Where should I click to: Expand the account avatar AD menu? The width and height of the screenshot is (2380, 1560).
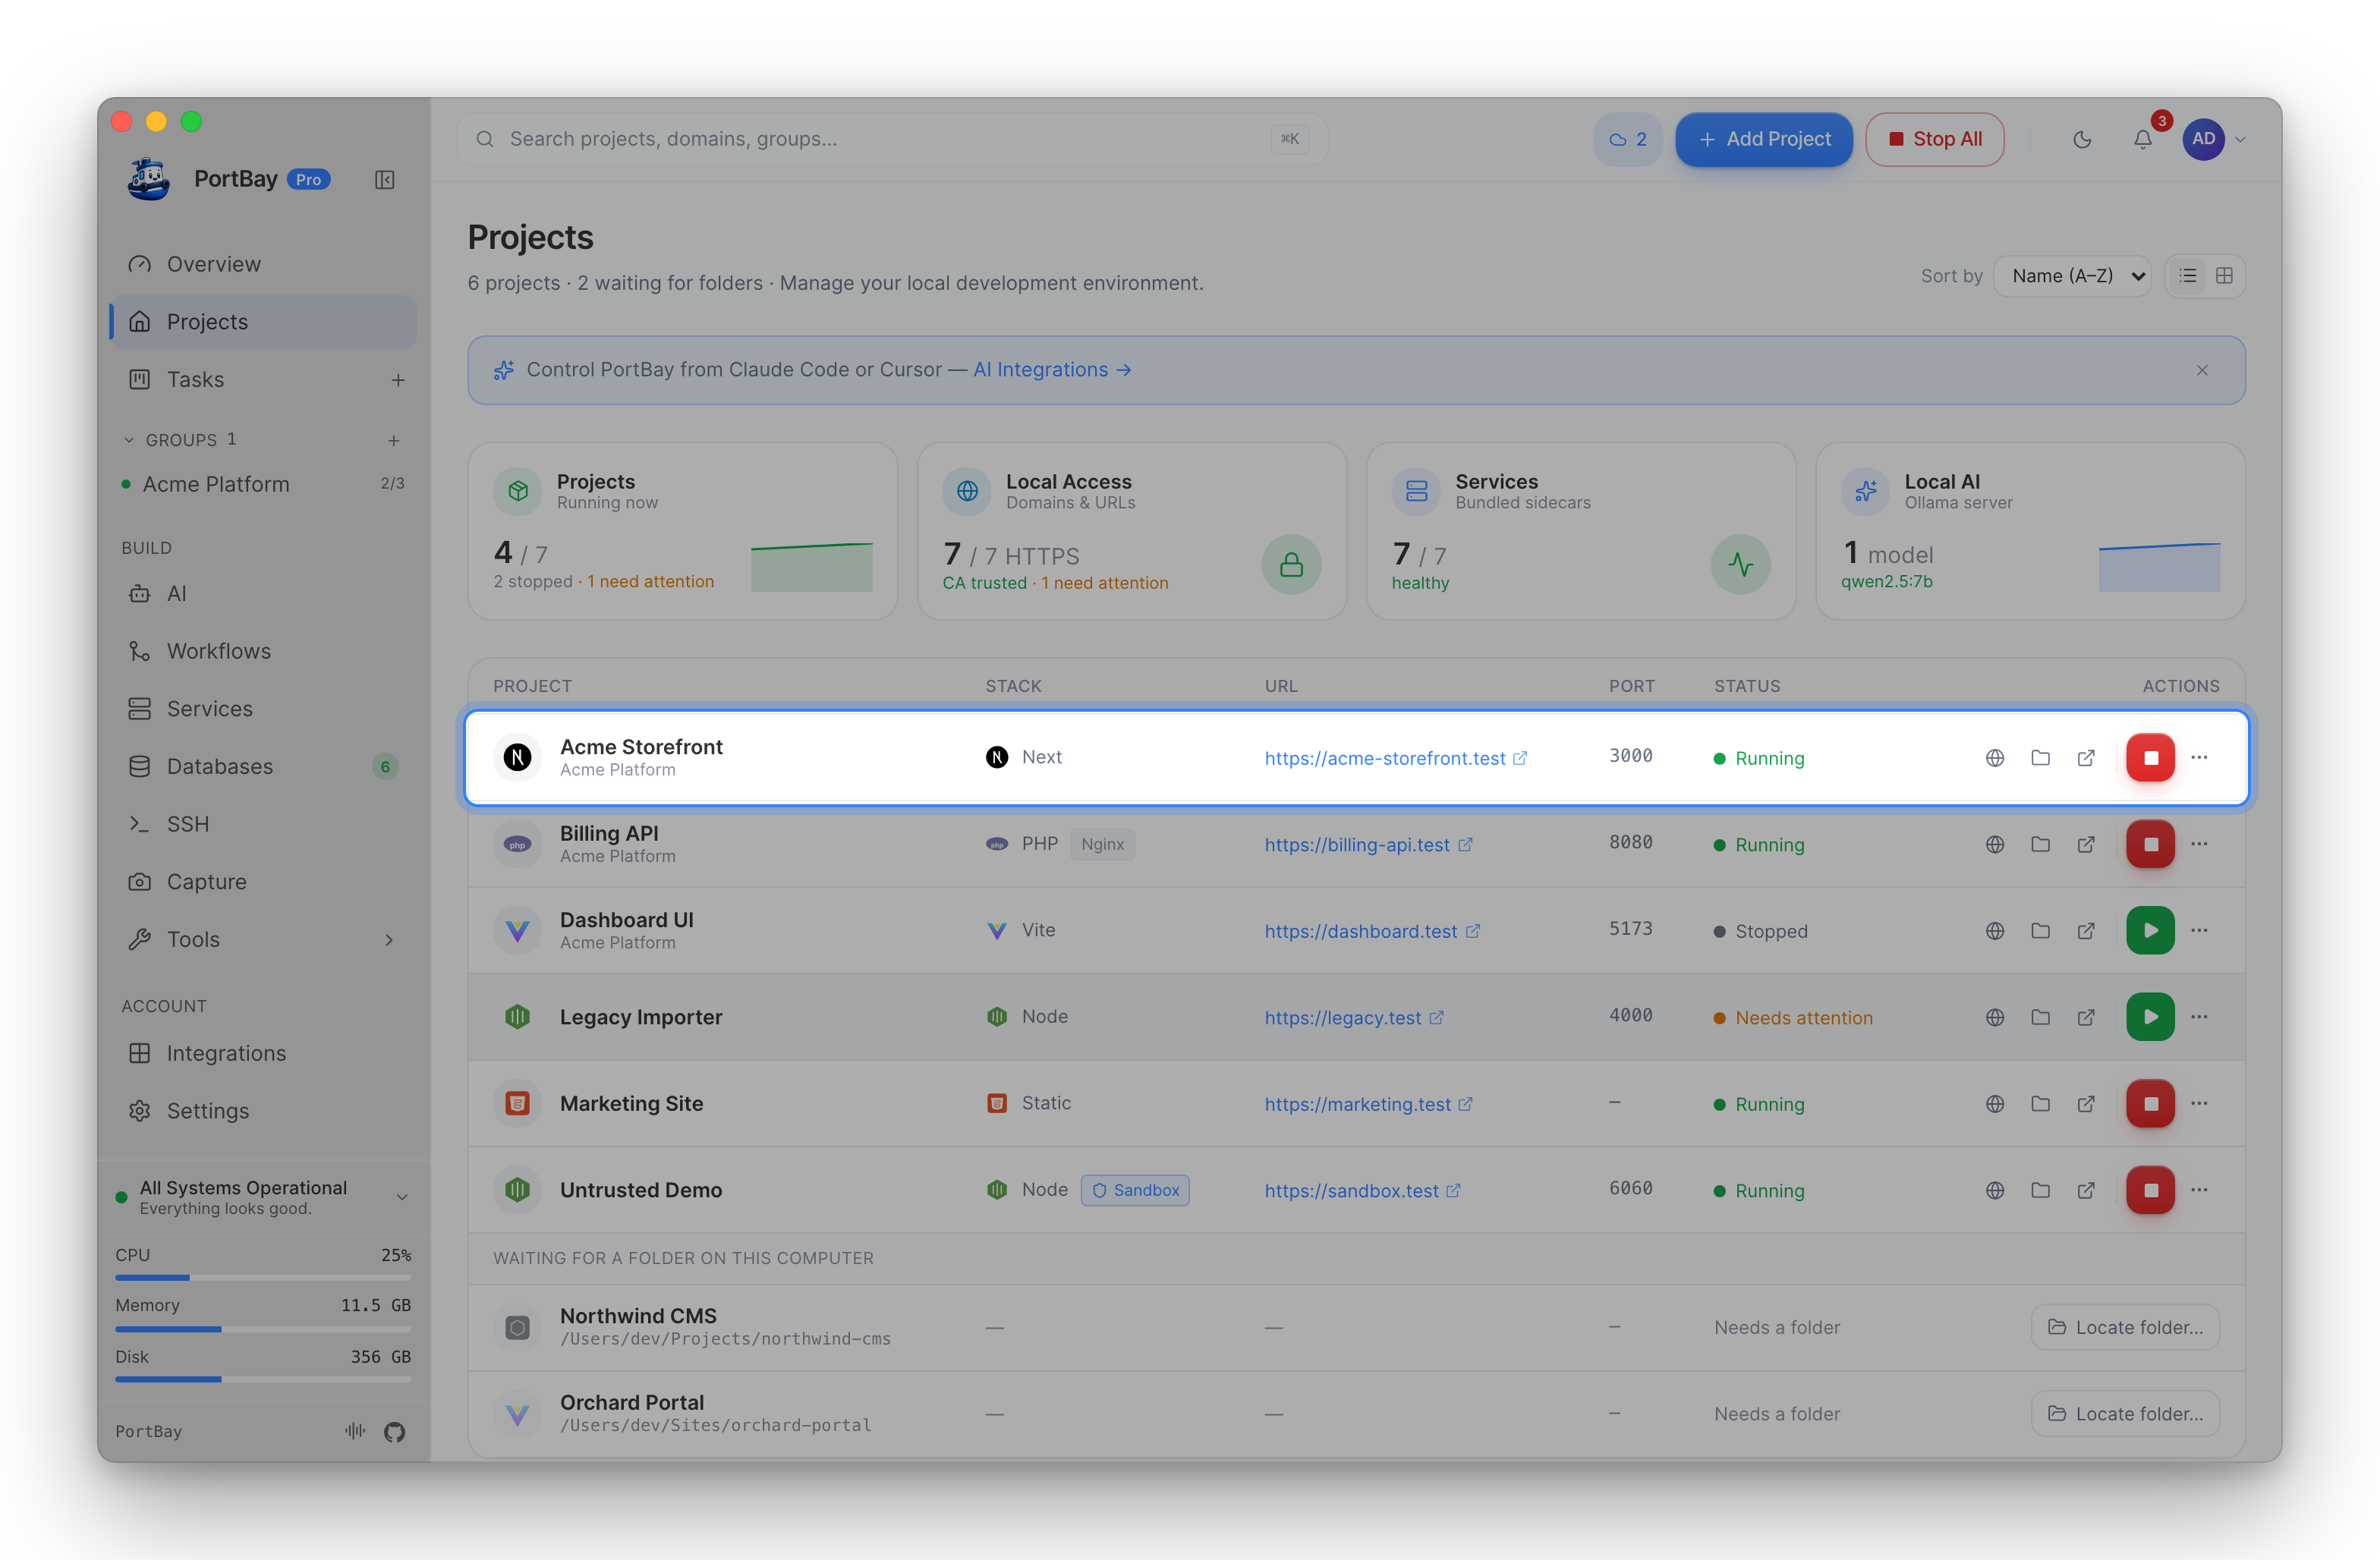click(2213, 139)
